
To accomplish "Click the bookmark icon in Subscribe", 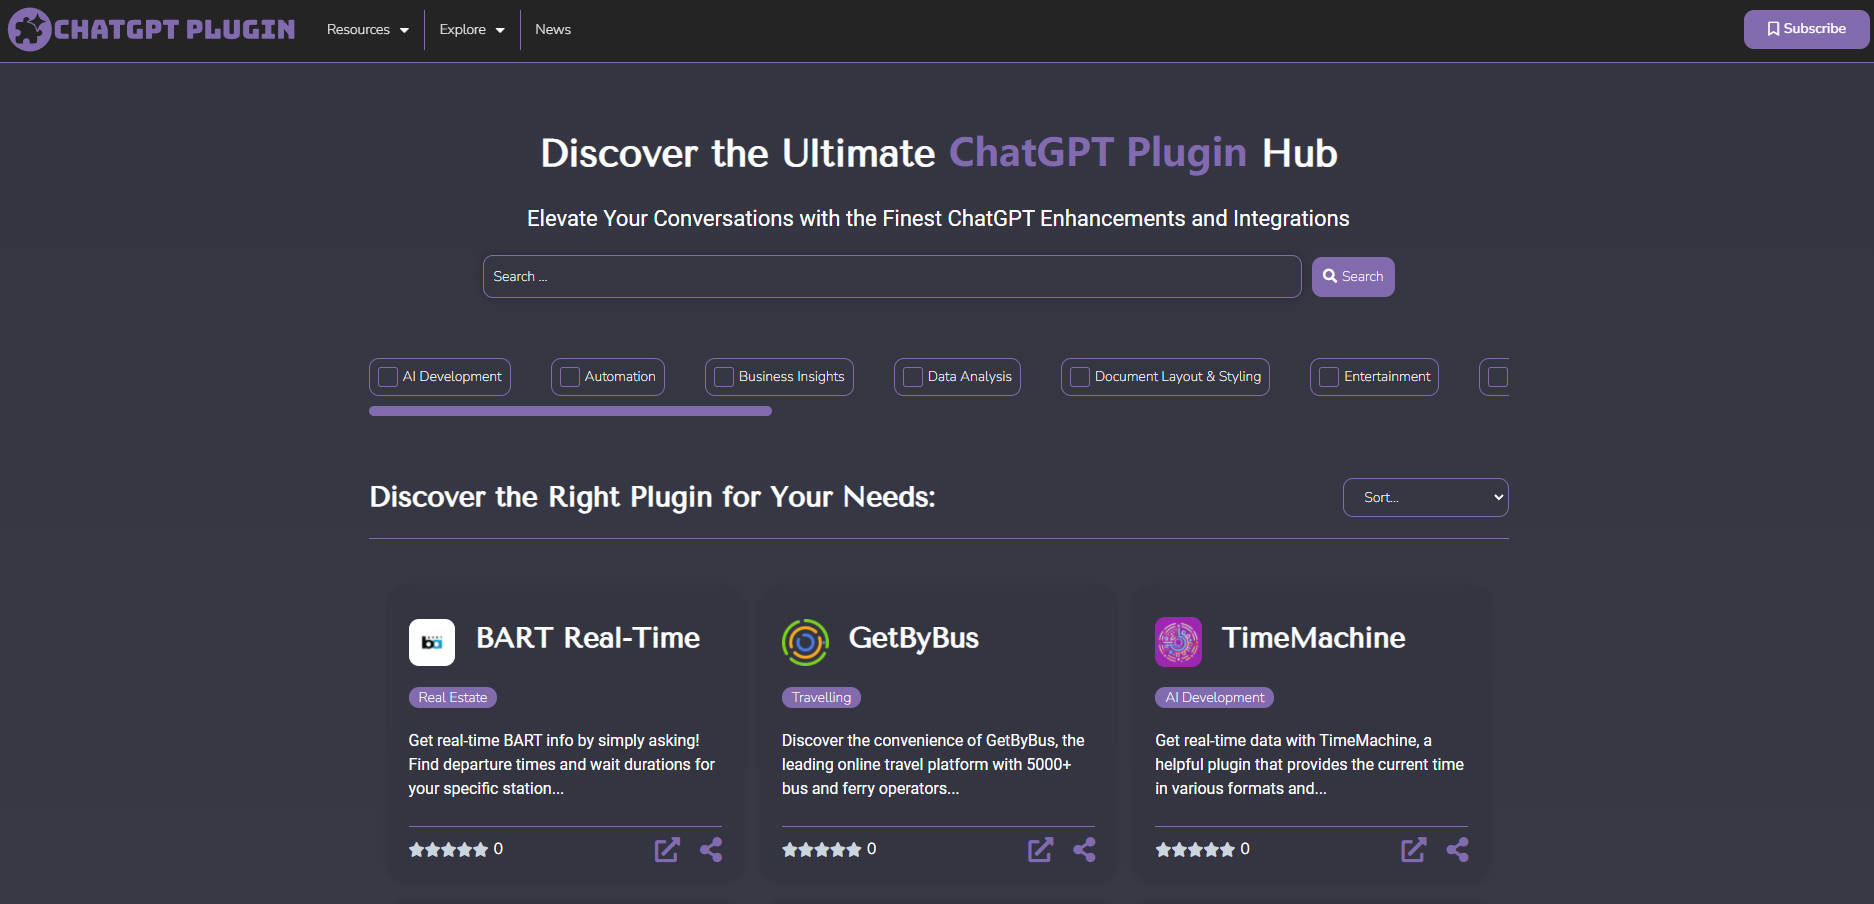I will [1773, 29].
